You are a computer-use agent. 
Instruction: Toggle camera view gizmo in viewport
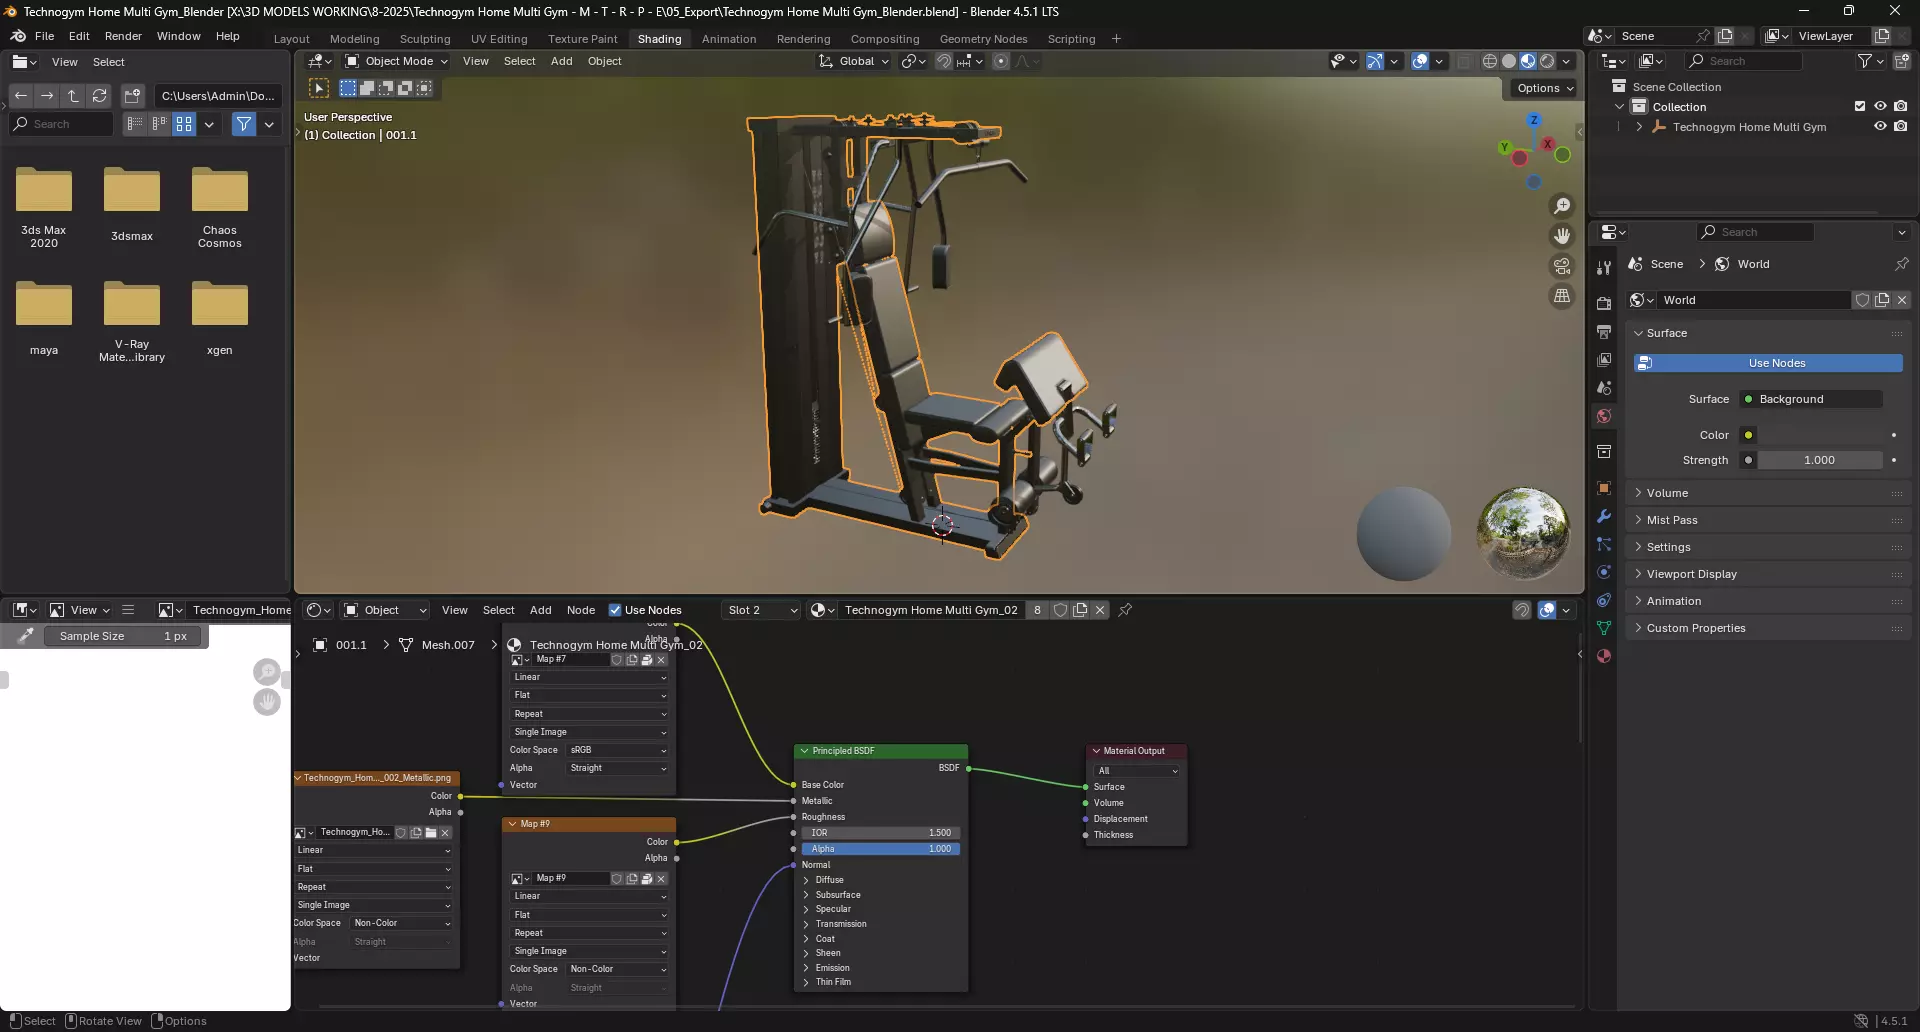pos(1561,266)
